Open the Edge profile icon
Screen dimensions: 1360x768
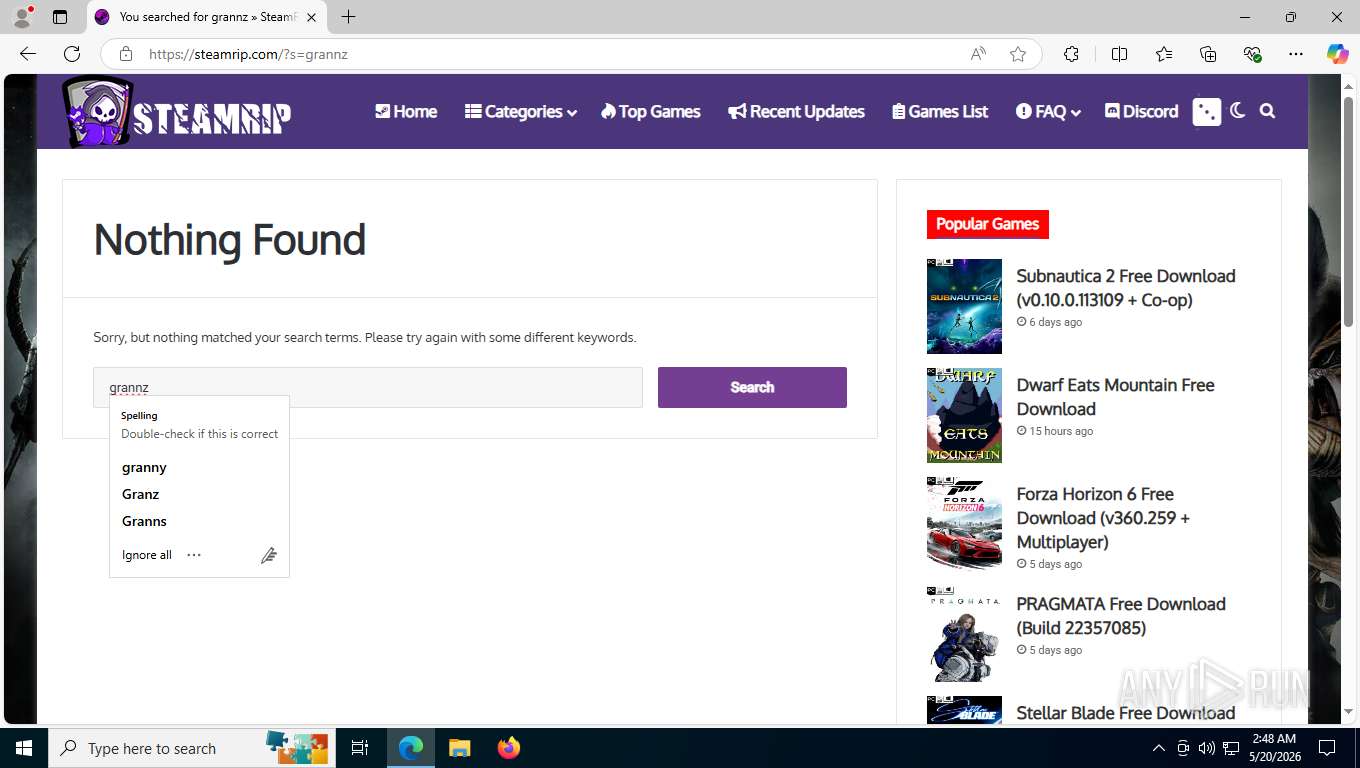point(22,17)
